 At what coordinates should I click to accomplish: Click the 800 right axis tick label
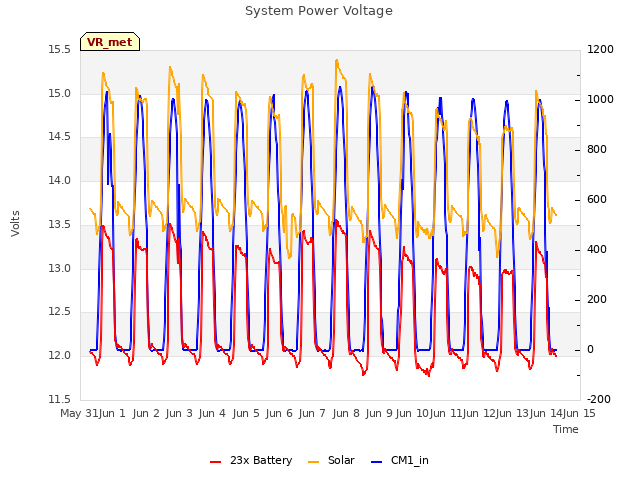[597, 150]
